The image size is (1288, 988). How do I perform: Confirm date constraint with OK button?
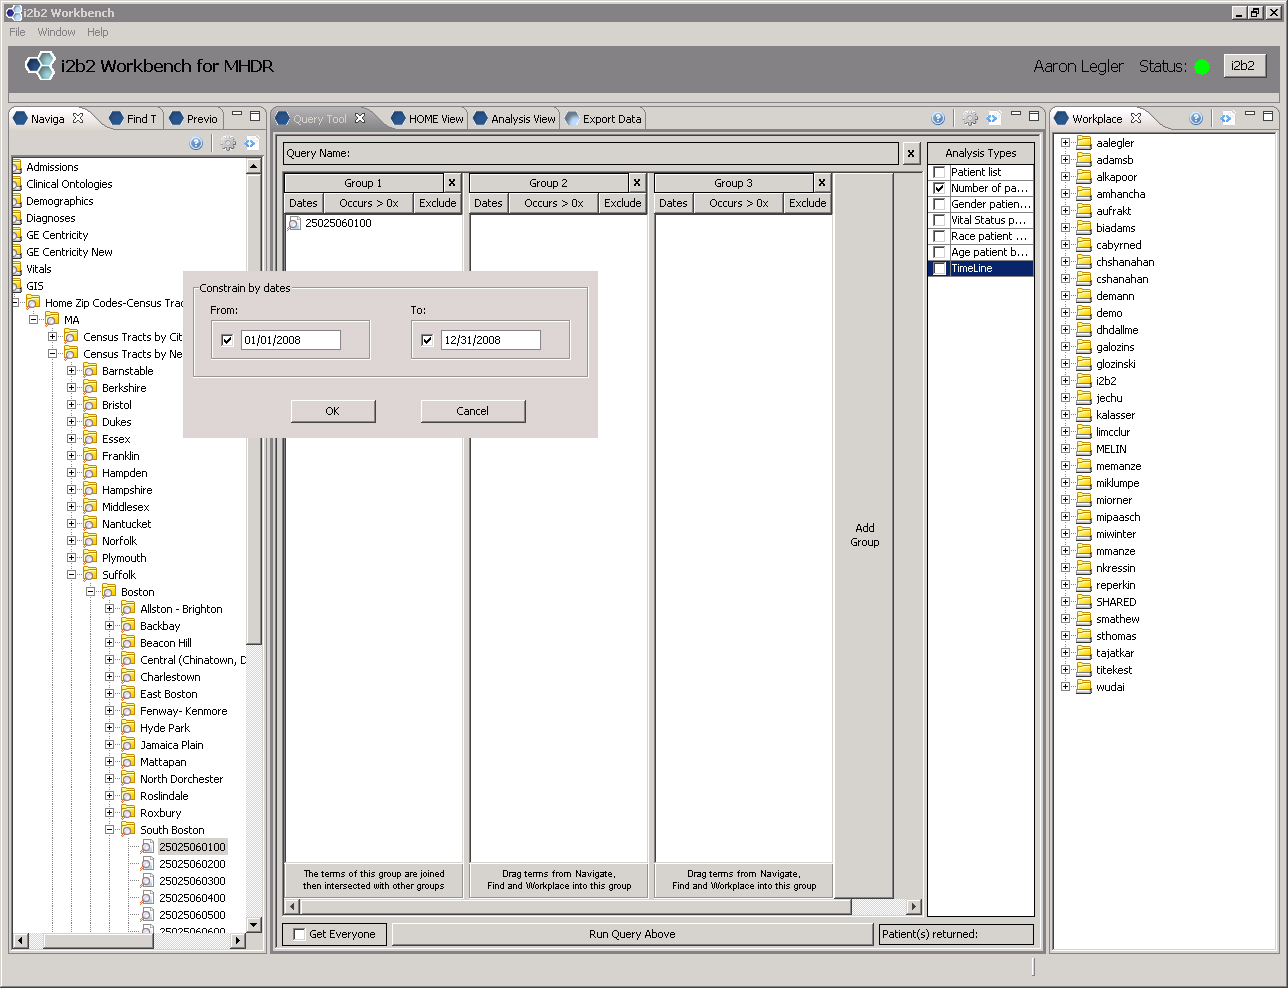click(333, 411)
